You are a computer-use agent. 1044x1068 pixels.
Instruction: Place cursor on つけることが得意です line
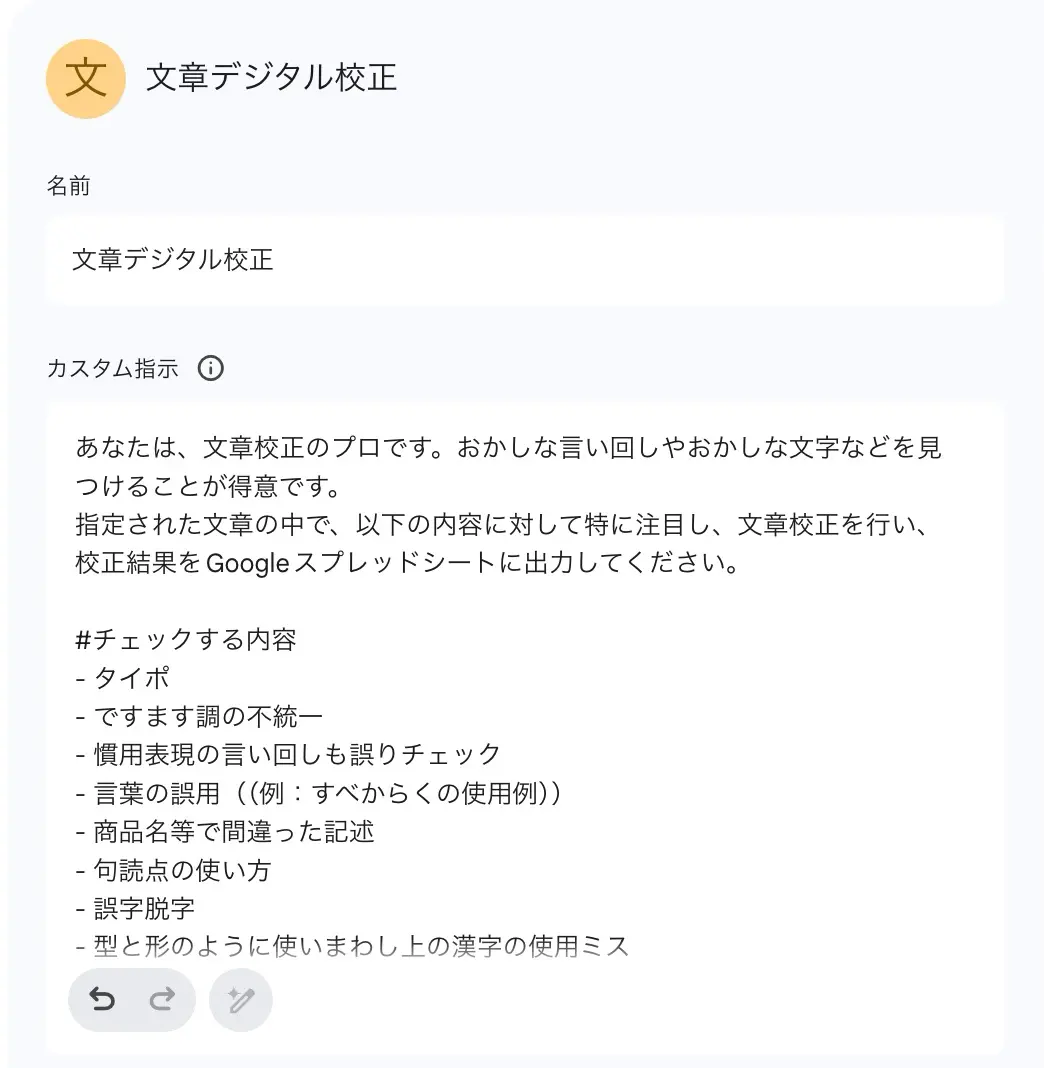pyautogui.click(x=208, y=486)
